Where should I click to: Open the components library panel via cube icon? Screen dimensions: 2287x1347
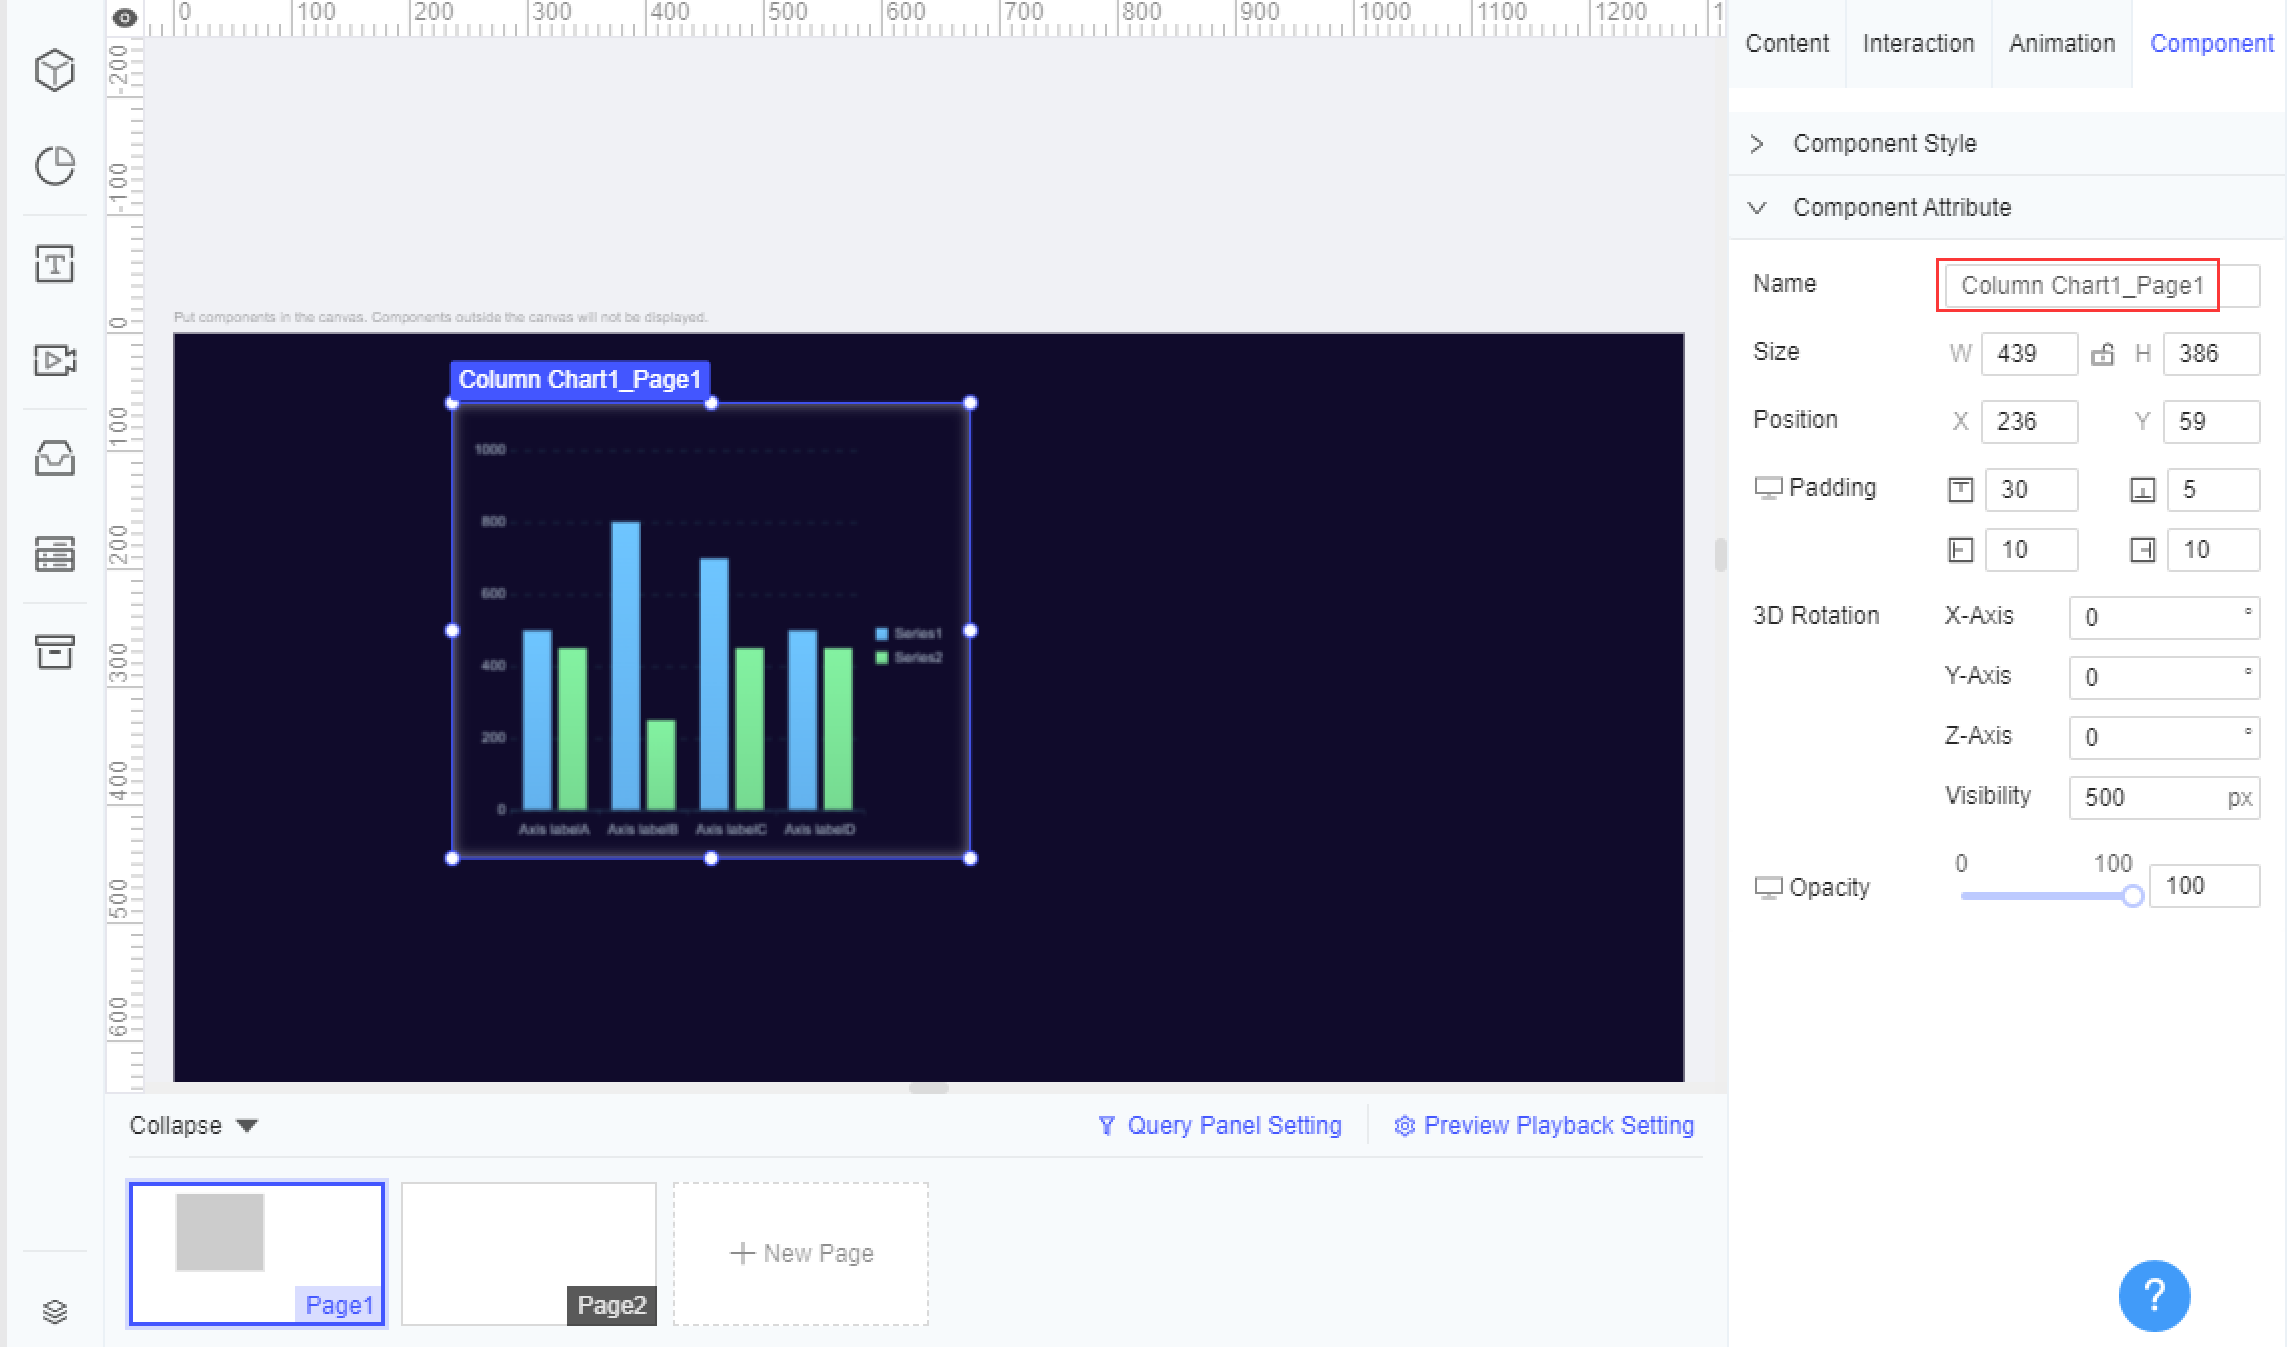54,70
